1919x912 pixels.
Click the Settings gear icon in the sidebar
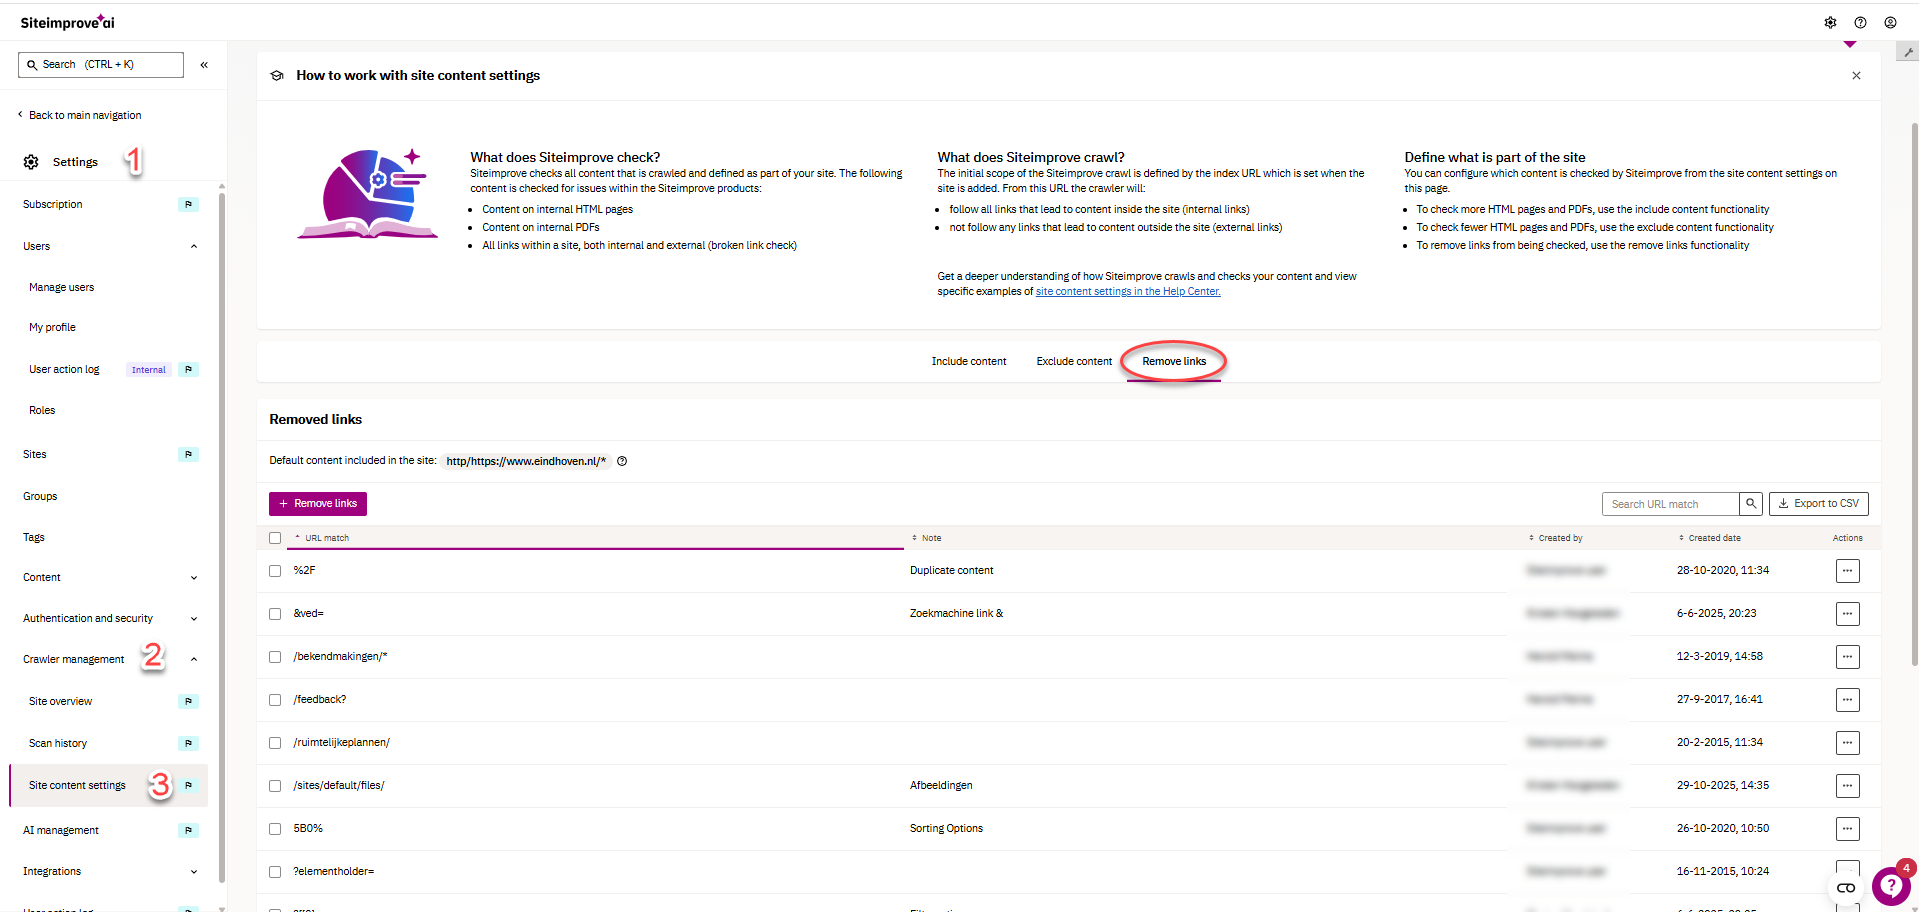click(31, 162)
